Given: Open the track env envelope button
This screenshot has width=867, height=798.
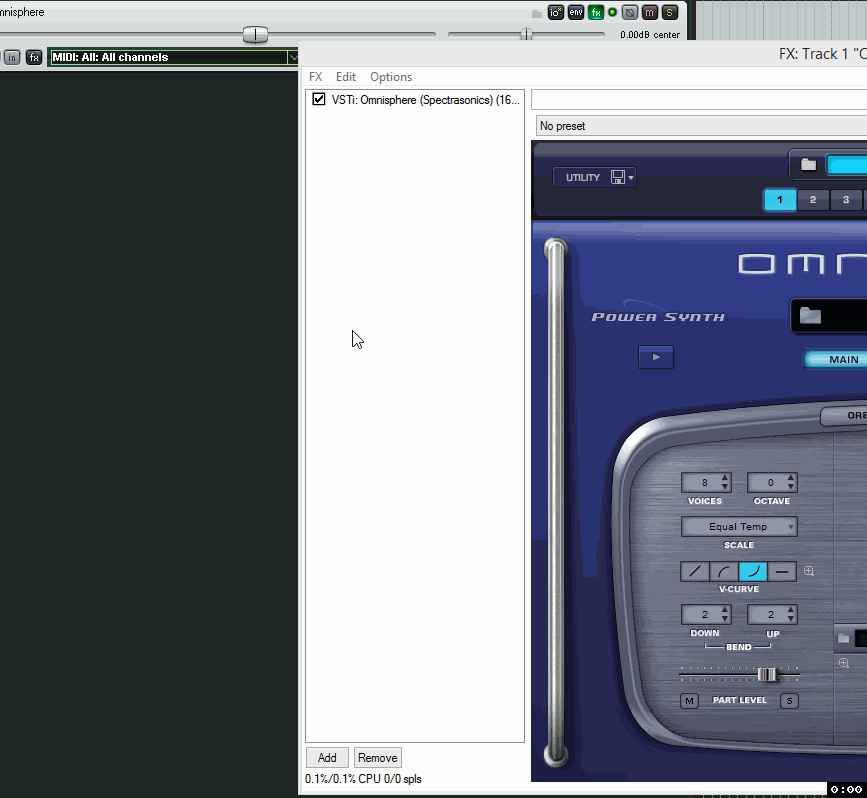Looking at the screenshot, I should coord(576,12).
